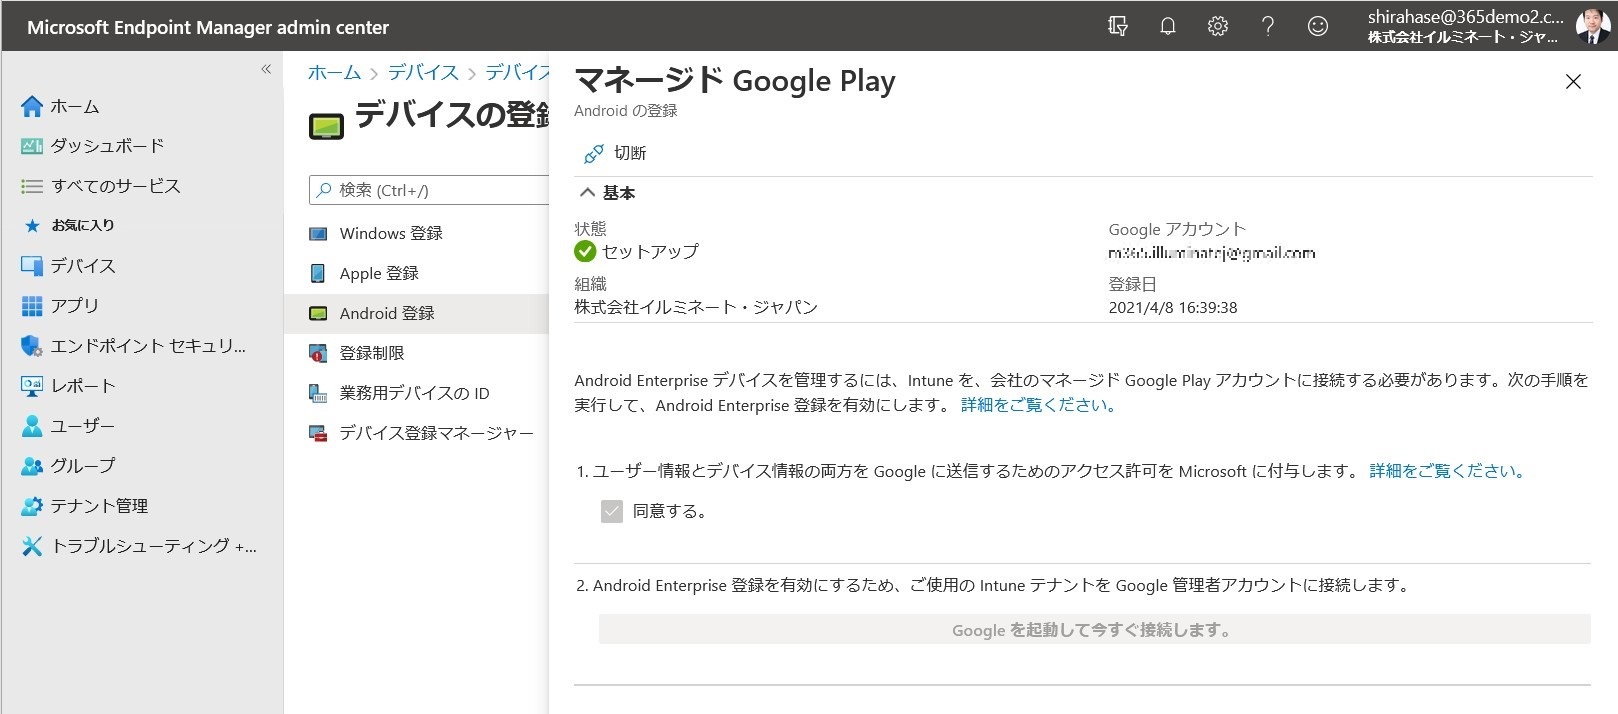The height and width of the screenshot is (714, 1618).
Task: Click the お気に入り favorites heading
Action: pyautogui.click(x=83, y=225)
